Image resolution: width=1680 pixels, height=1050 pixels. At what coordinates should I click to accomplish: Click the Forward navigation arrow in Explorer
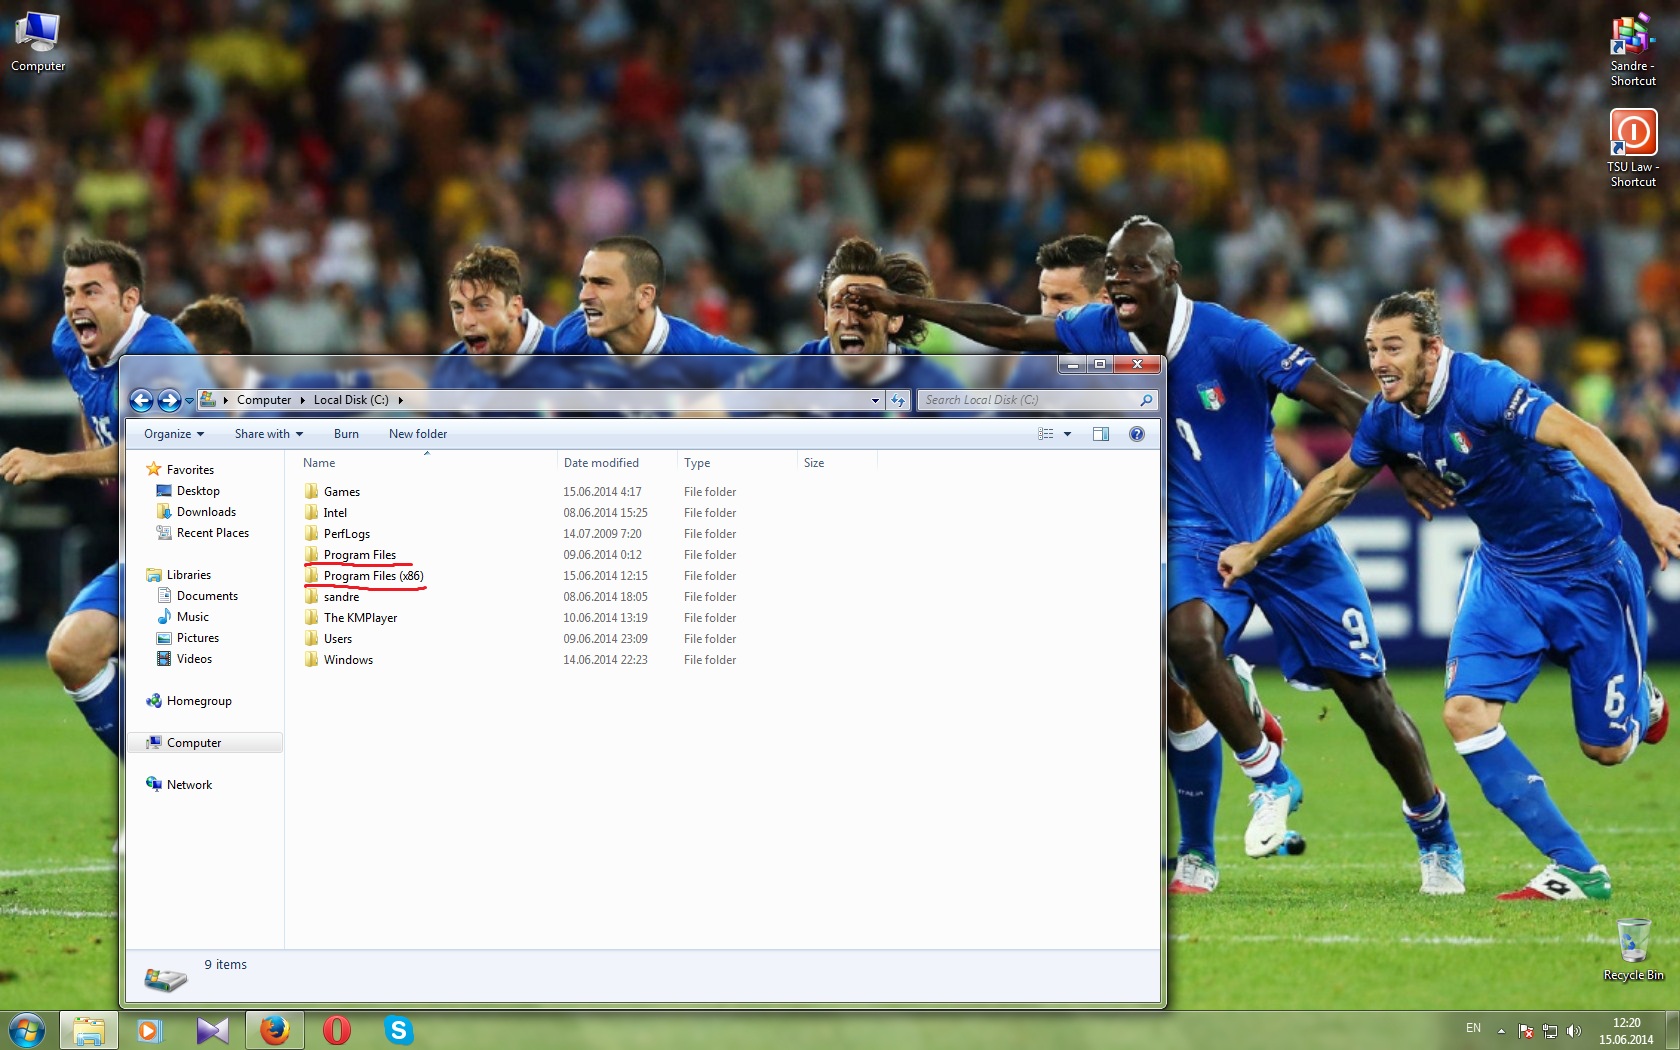coord(169,400)
